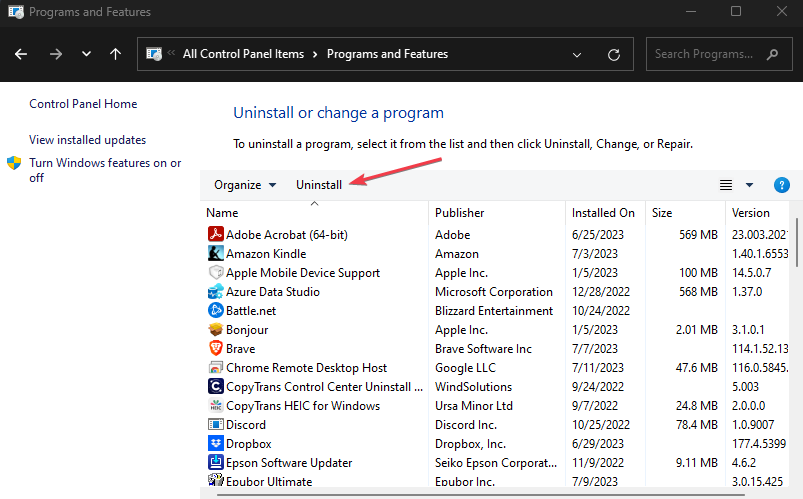Open the address bar history dropdown
803x499 pixels.
577,54
